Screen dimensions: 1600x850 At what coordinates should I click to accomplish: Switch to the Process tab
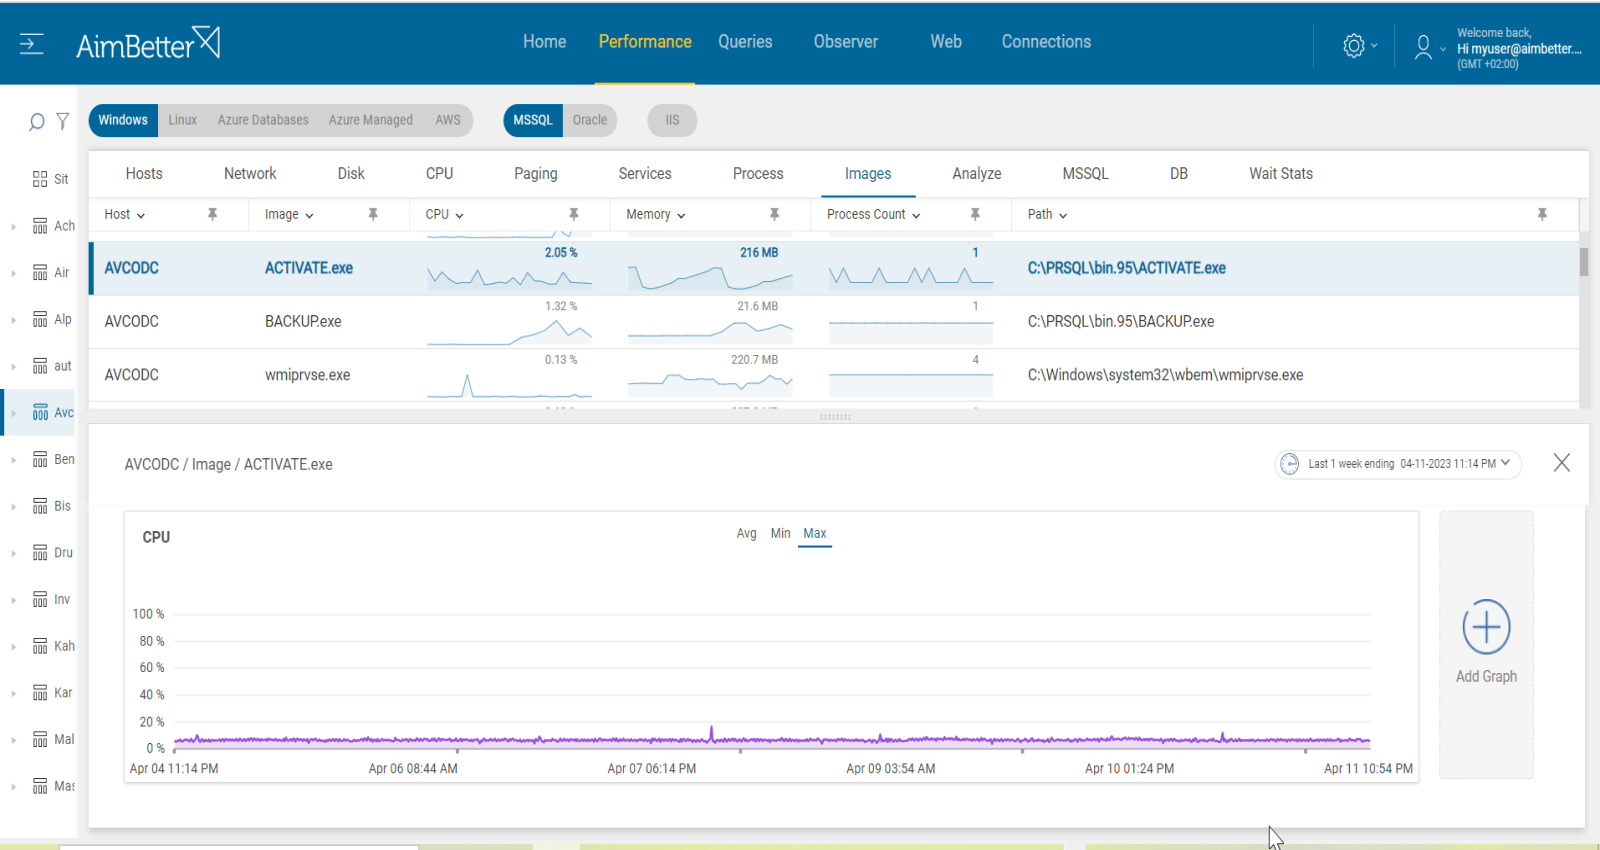tap(758, 174)
